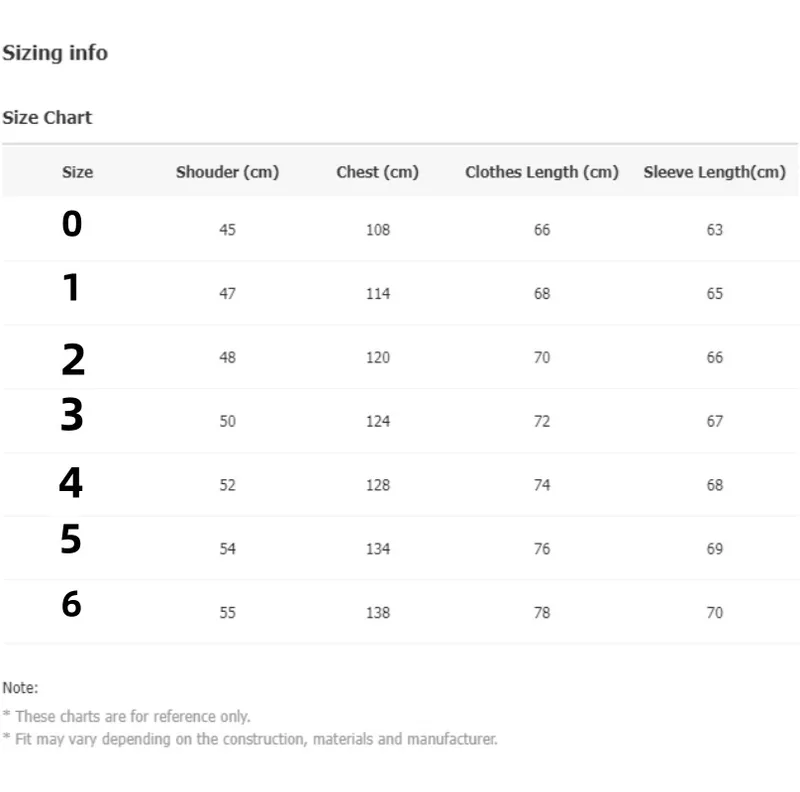
Task: Click size 2 row label
Action: 73,360
